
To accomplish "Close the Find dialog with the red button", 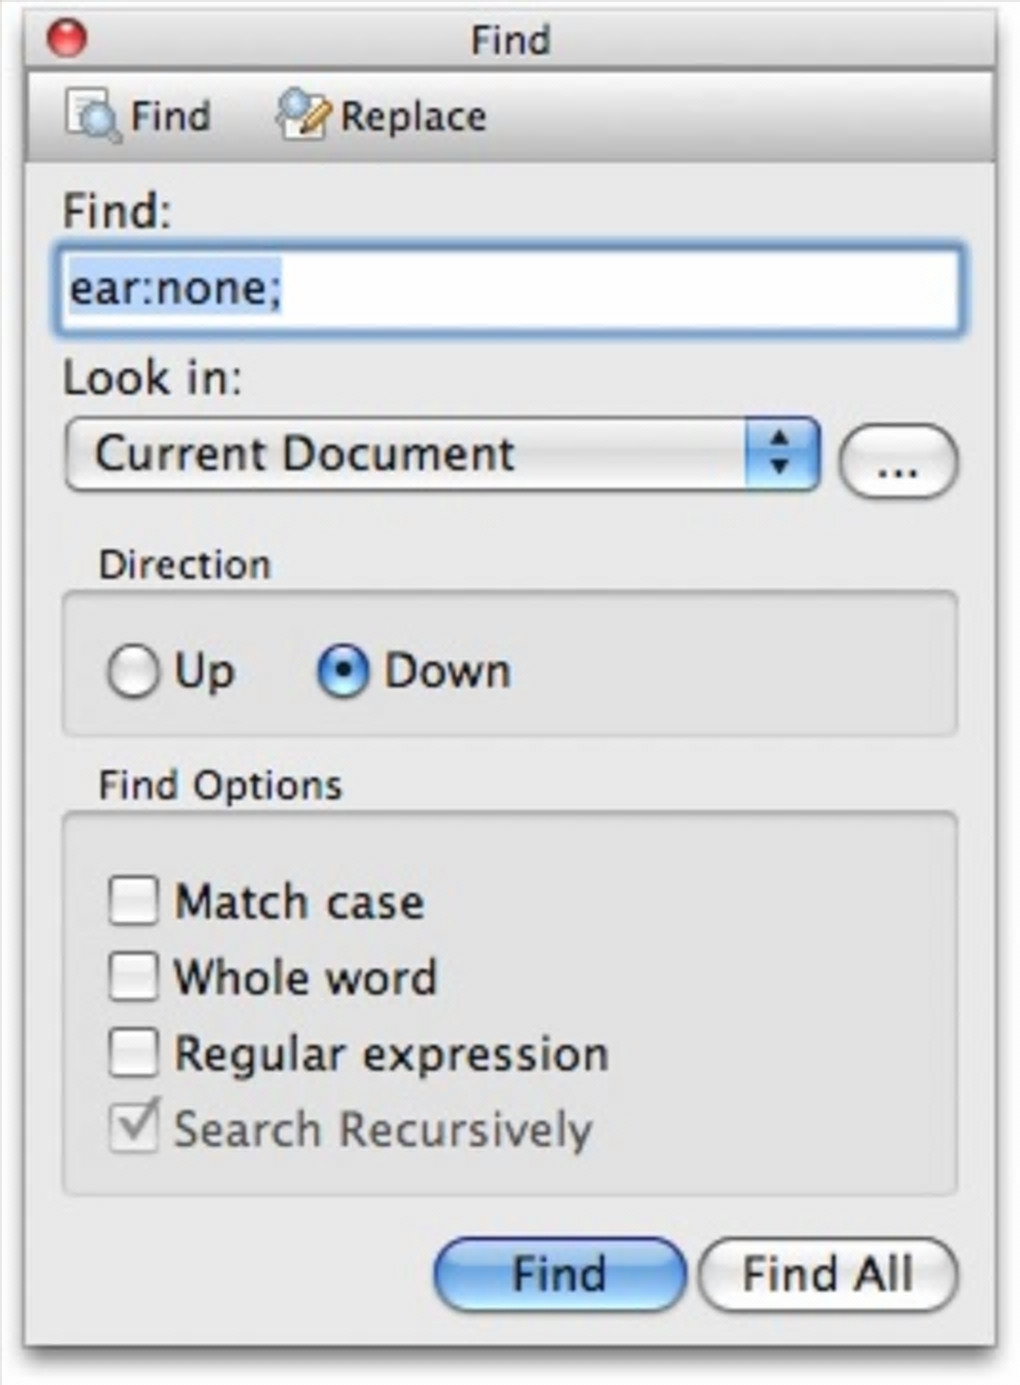I will (68, 39).
